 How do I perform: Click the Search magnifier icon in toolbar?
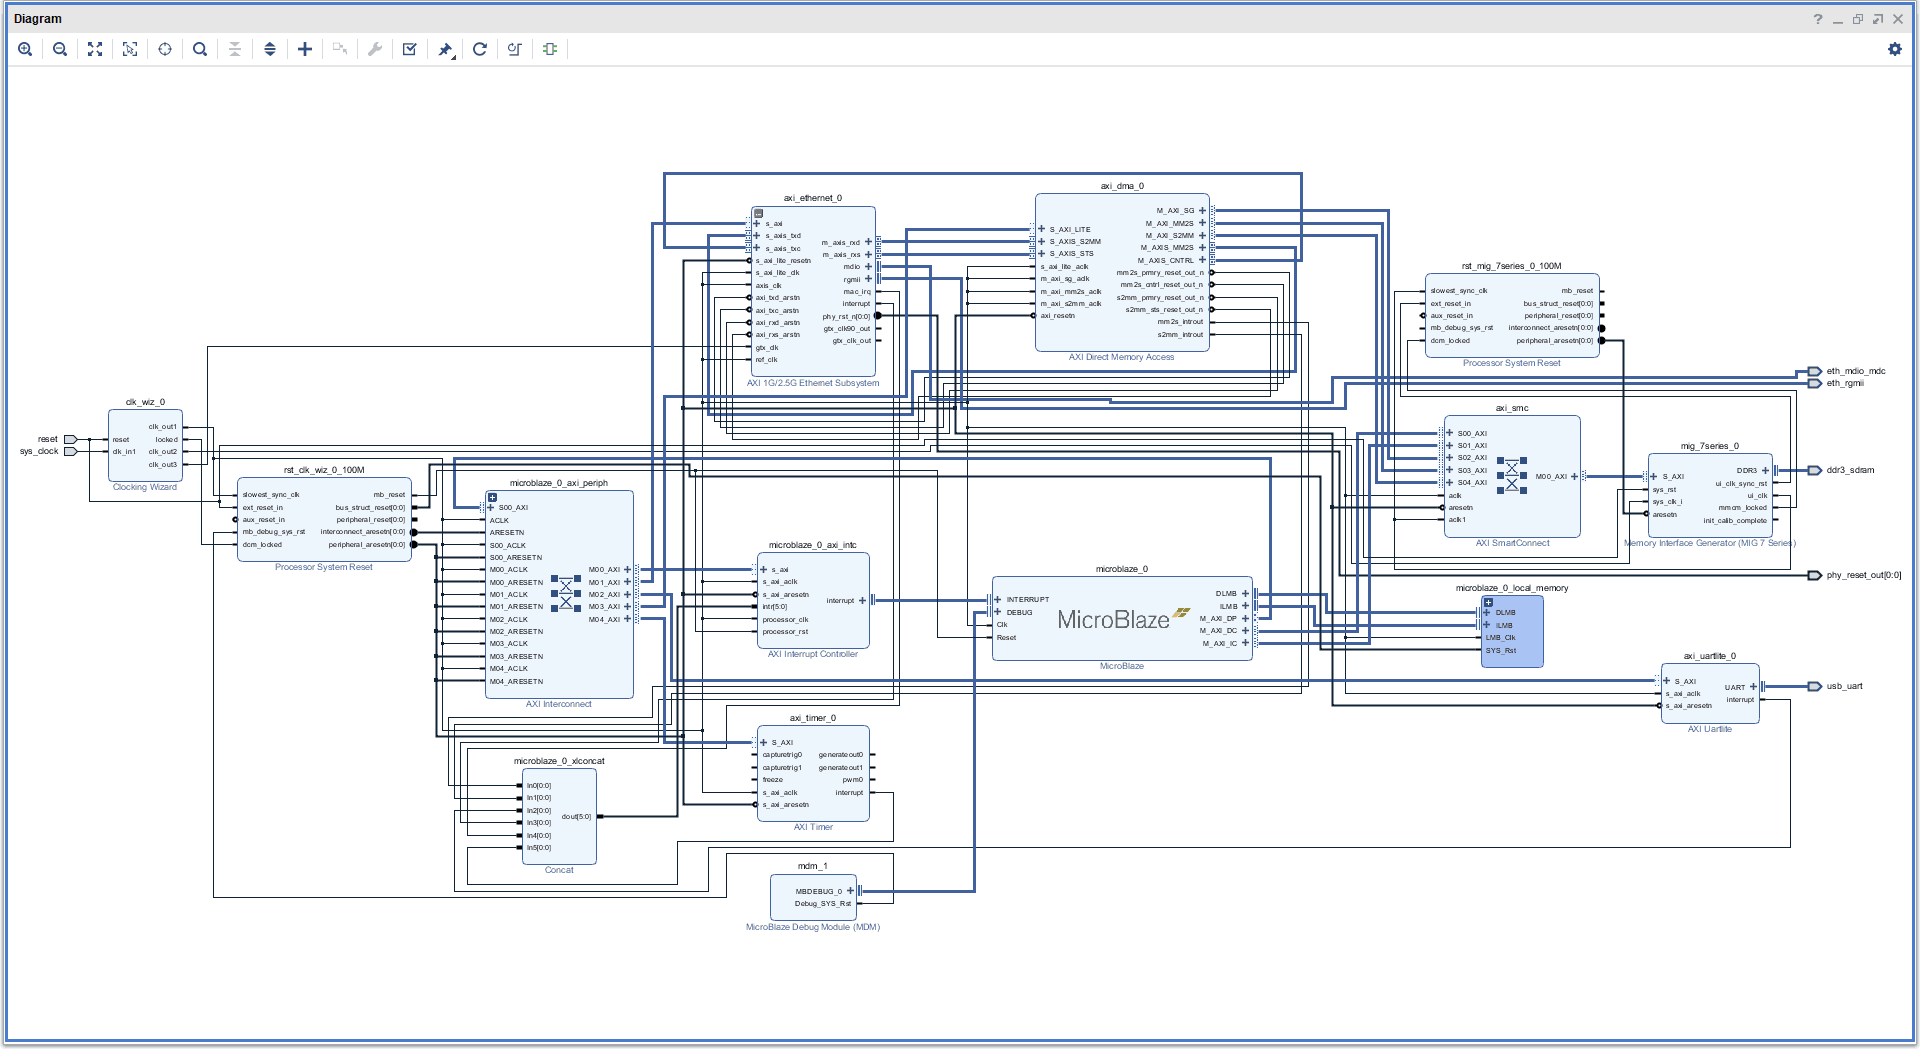pyautogui.click(x=200, y=49)
